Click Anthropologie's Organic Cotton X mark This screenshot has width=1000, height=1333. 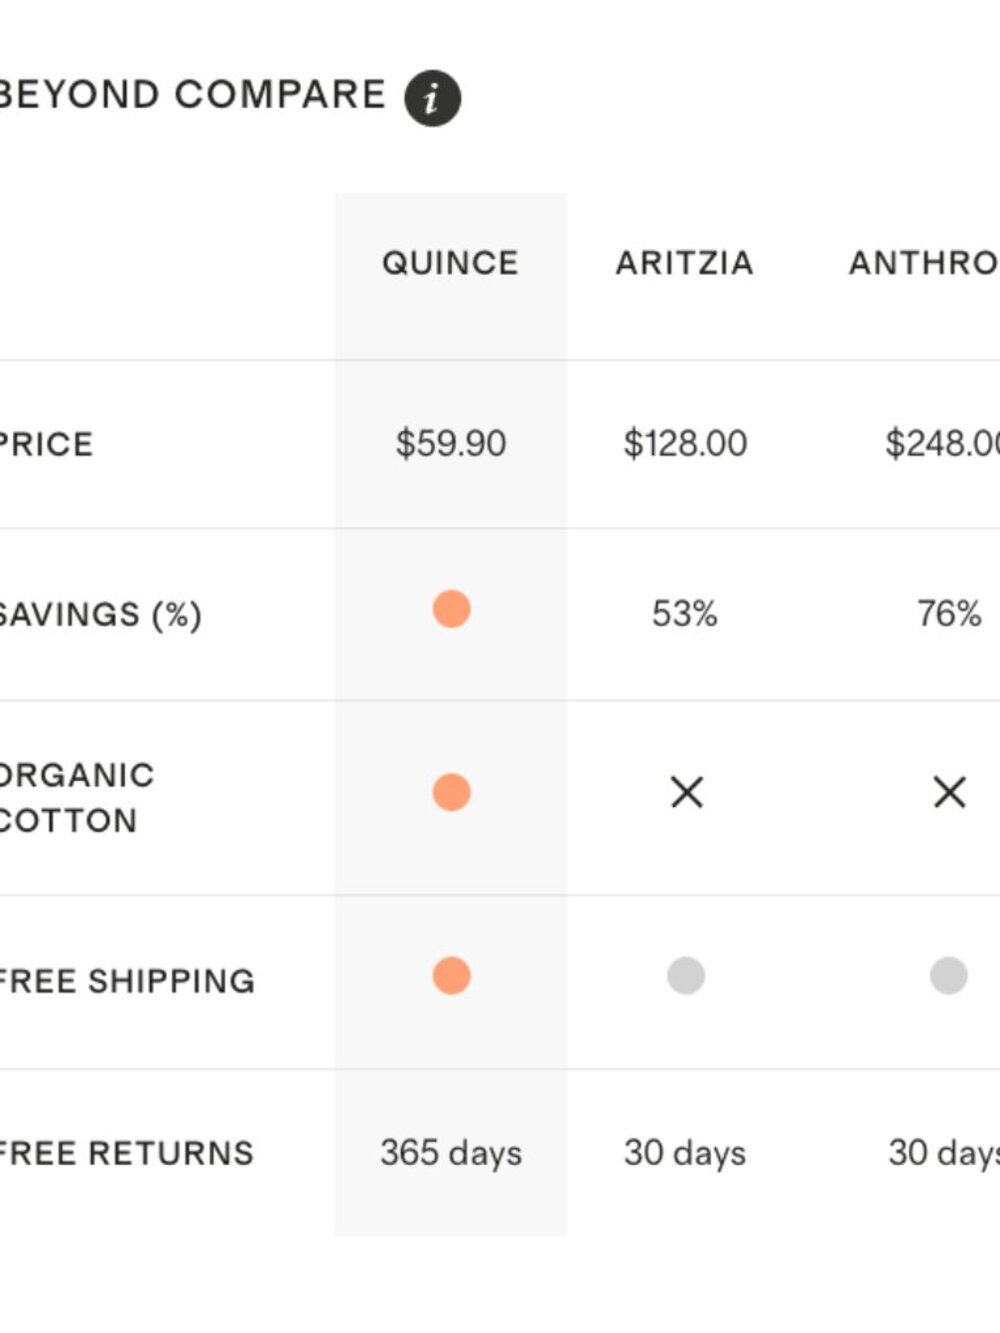pos(949,793)
